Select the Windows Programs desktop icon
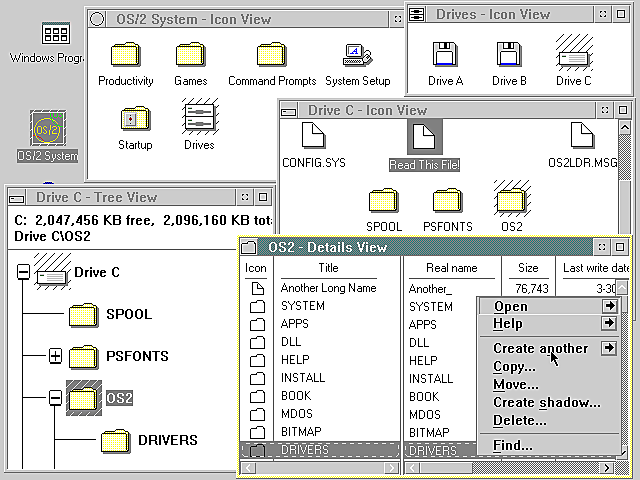640x480 pixels. click(x=56, y=33)
